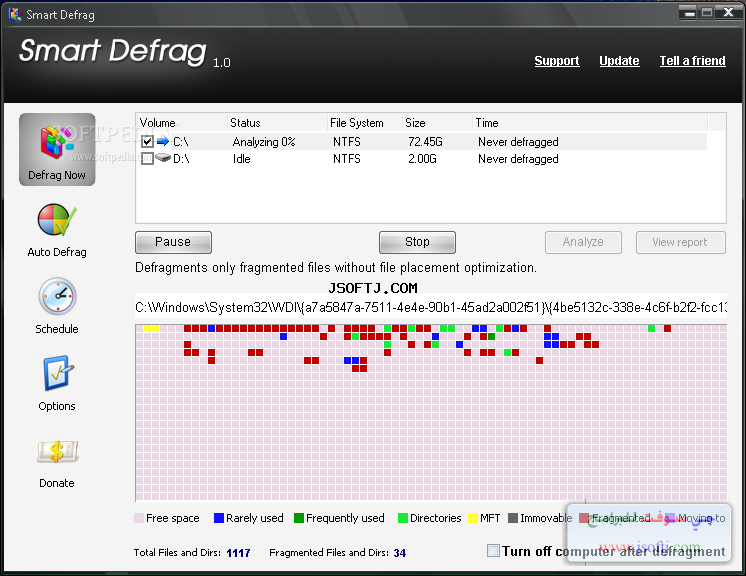Open the Schedule section
This screenshot has height=576, width=746.
pyautogui.click(x=57, y=306)
